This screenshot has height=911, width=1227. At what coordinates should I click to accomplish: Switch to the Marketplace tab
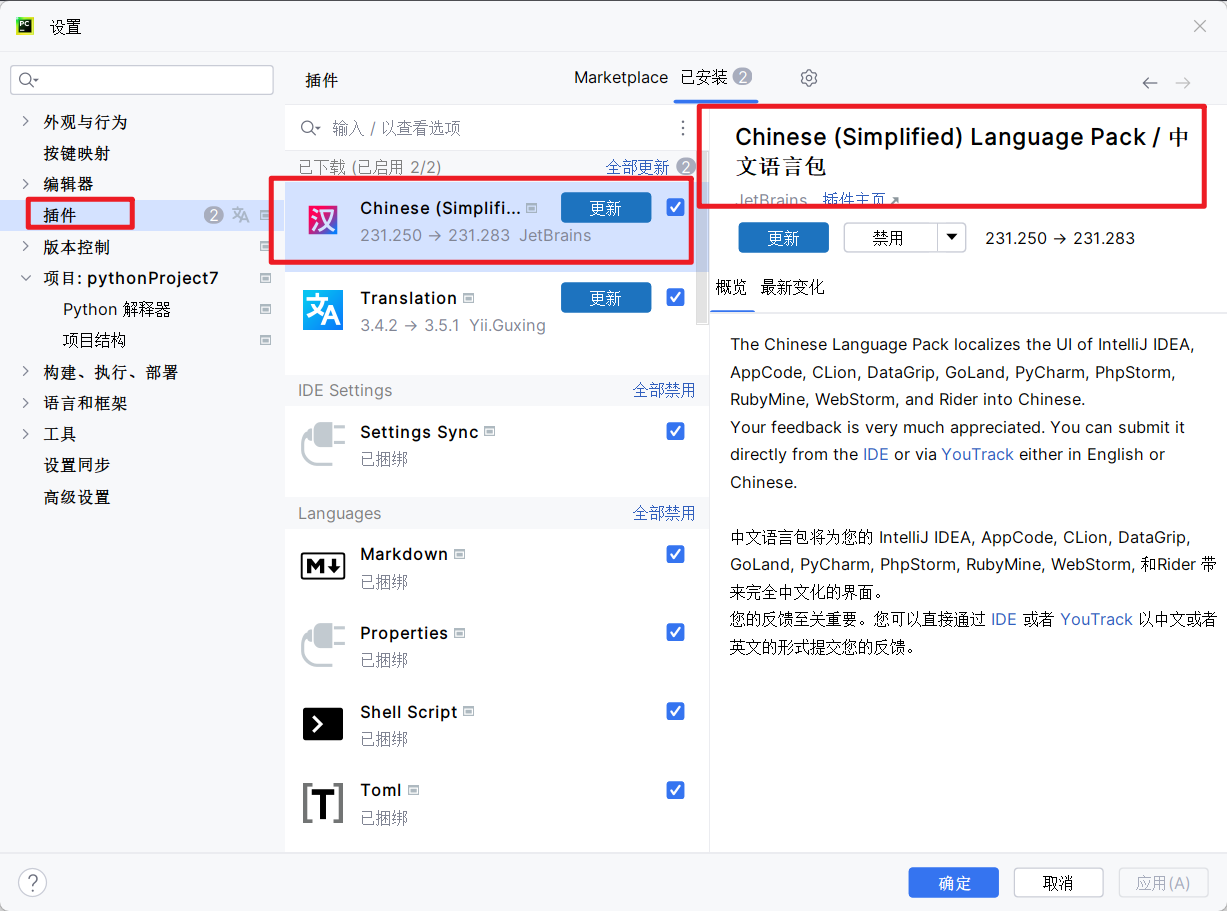[620, 78]
